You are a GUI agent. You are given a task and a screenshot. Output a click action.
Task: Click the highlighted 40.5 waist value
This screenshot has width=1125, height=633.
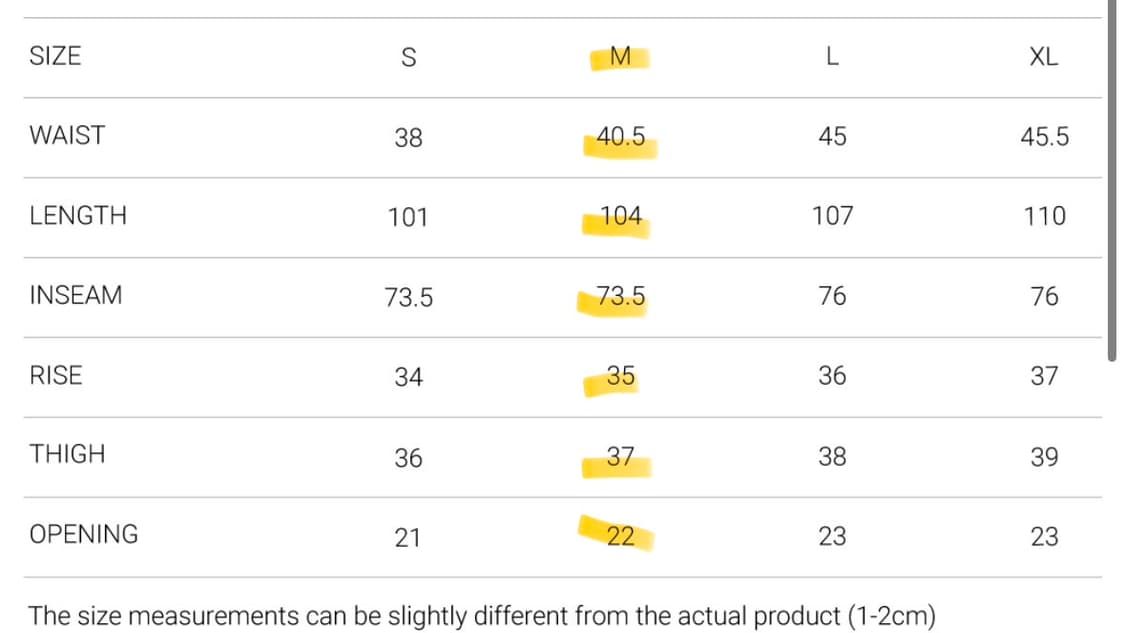[621, 137]
